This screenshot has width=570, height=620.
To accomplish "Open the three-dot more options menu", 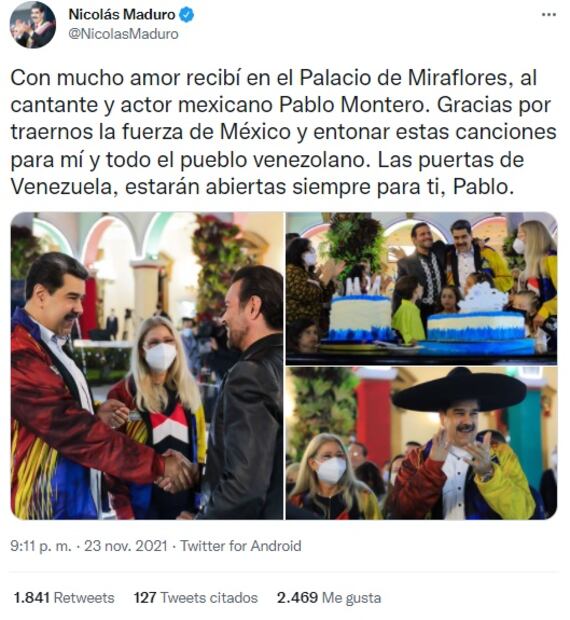I will click(549, 15).
